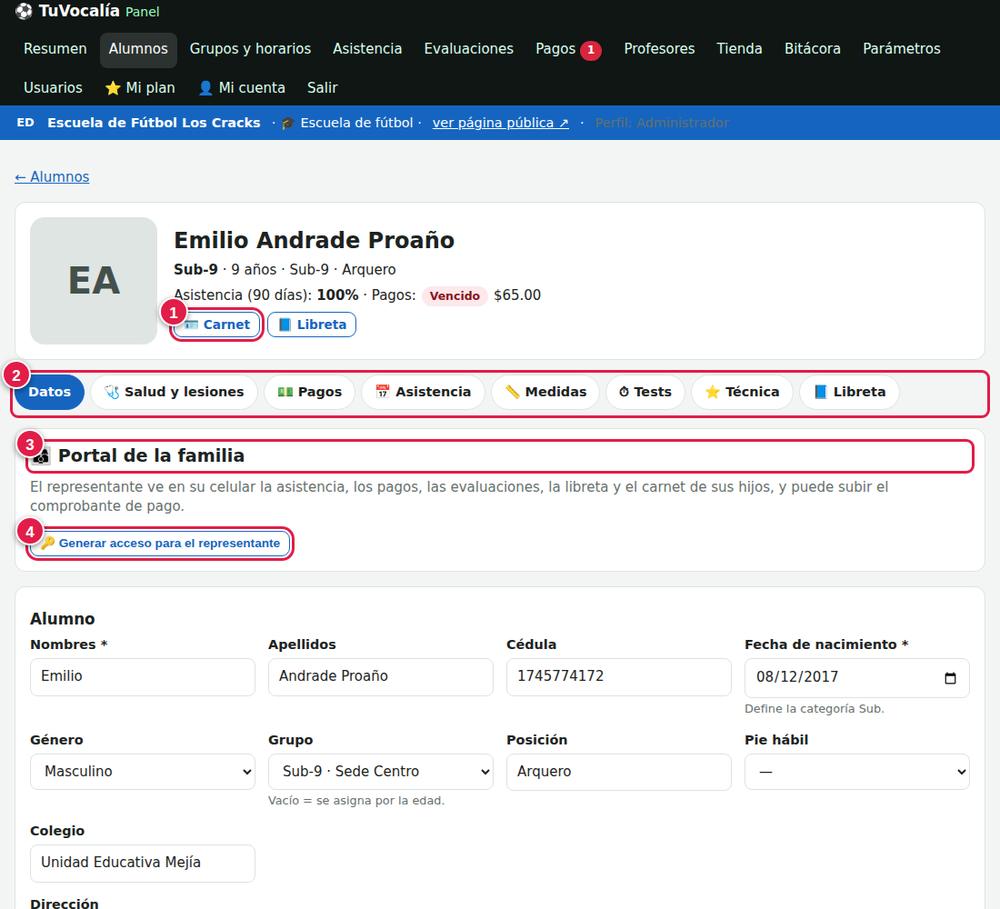Expand the Grupo dropdown
1000x909 pixels.
pos(381,772)
